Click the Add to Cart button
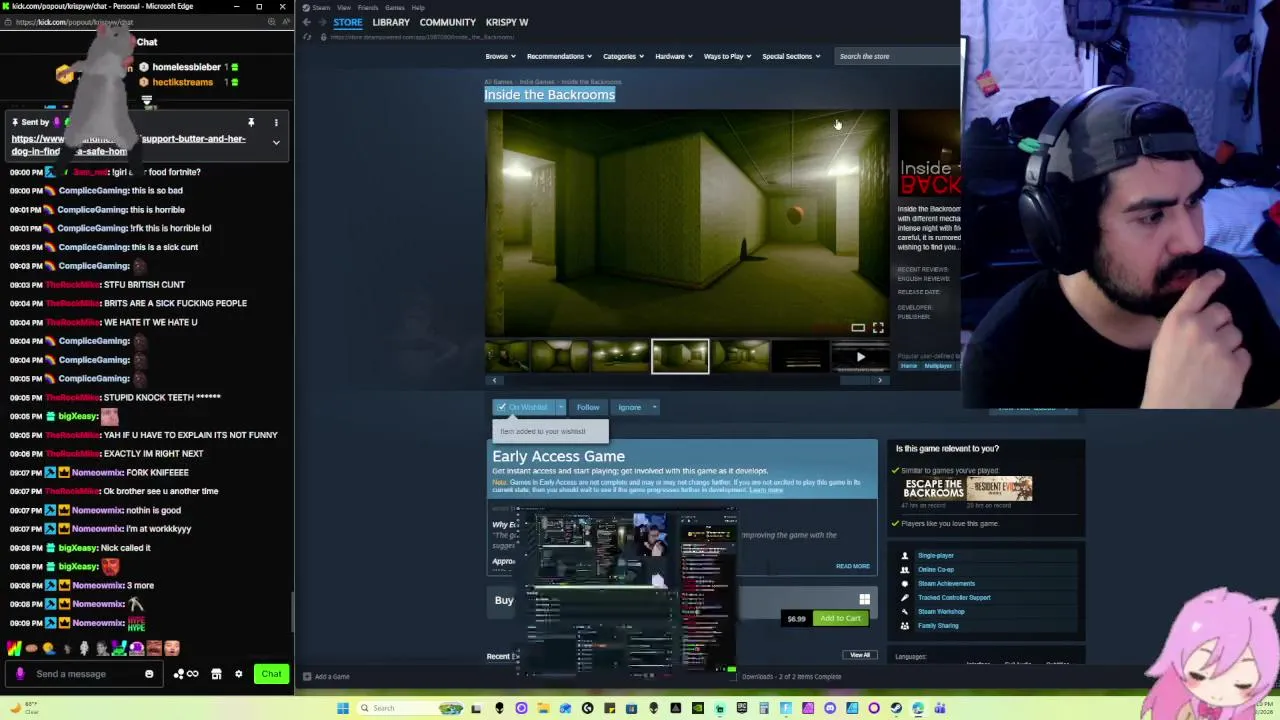The image size is (1280, 720). coord(840,618)
